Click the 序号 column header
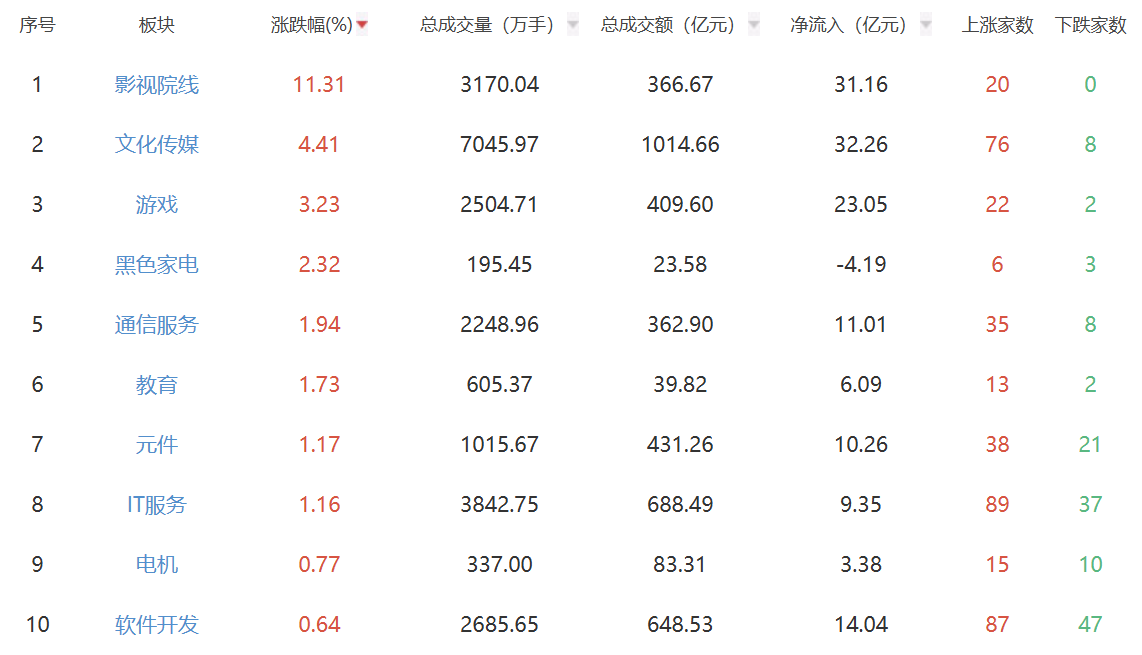1142x655 pixels. [x=36, y=24]
